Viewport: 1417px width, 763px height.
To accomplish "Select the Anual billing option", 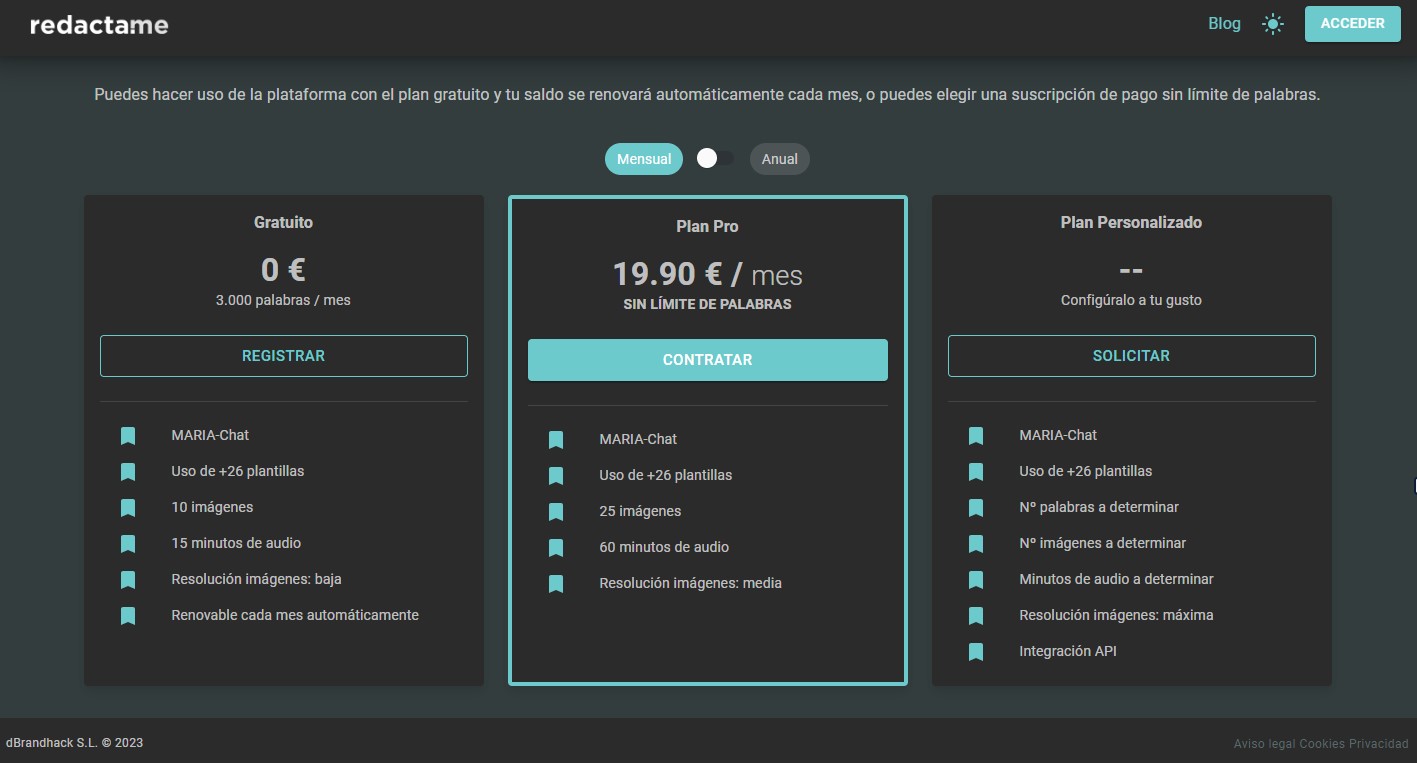I will [x=779, y=159].
